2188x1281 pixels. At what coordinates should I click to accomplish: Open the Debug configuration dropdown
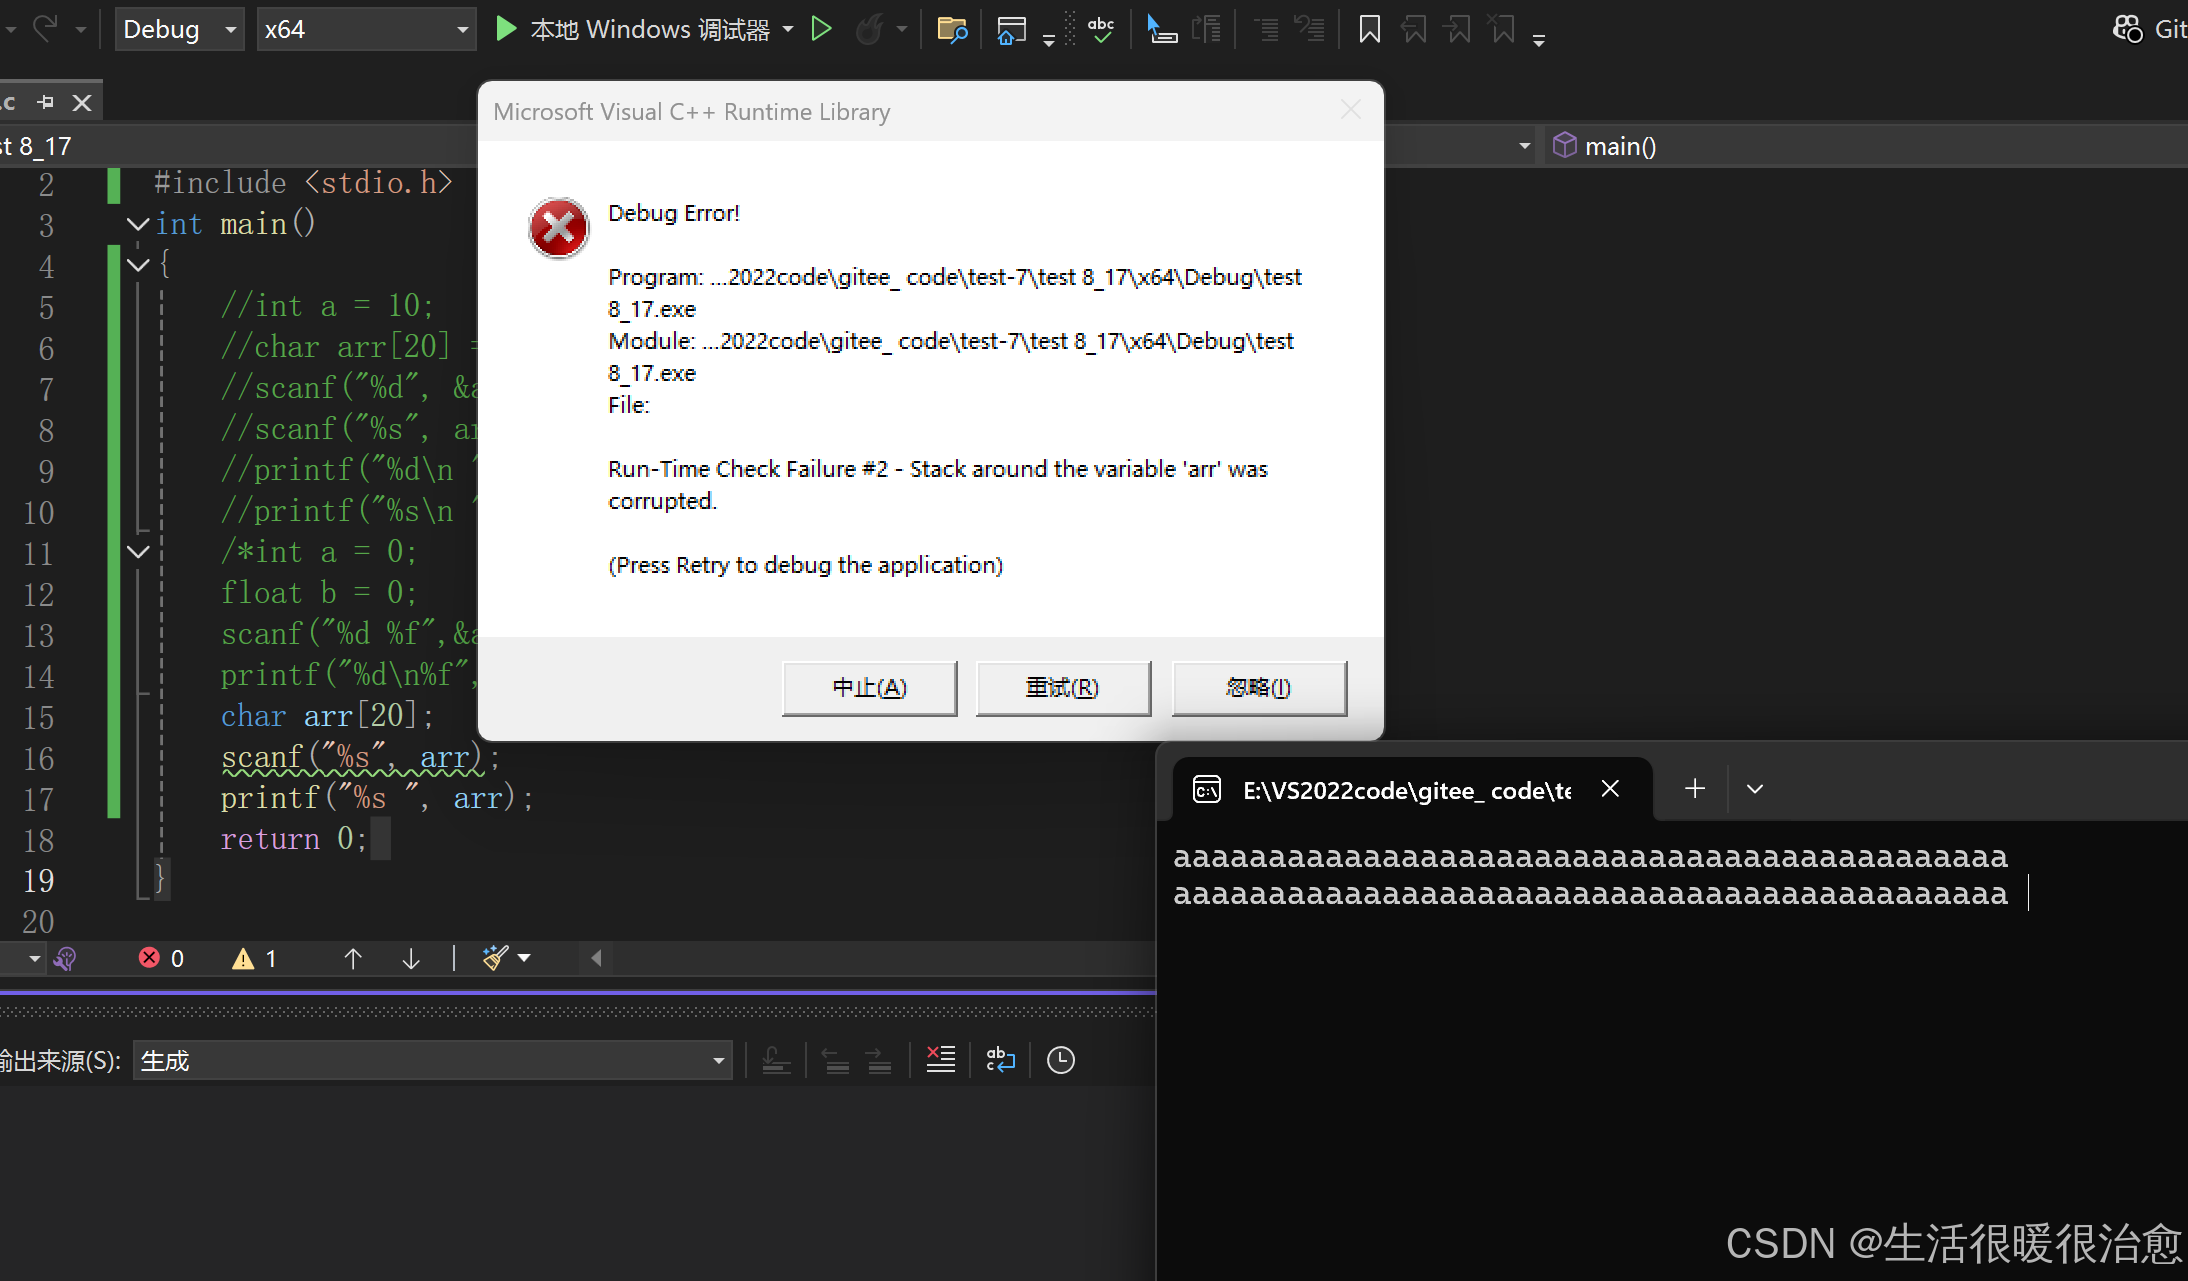click(x=180, y=29)
